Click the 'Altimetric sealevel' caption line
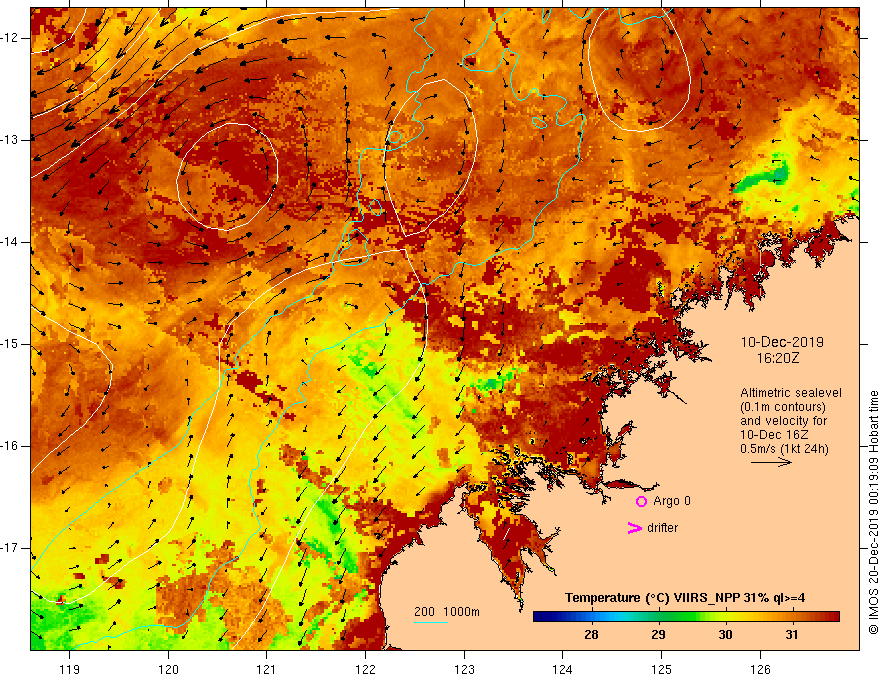880x680 pixels. click(791, 393)
